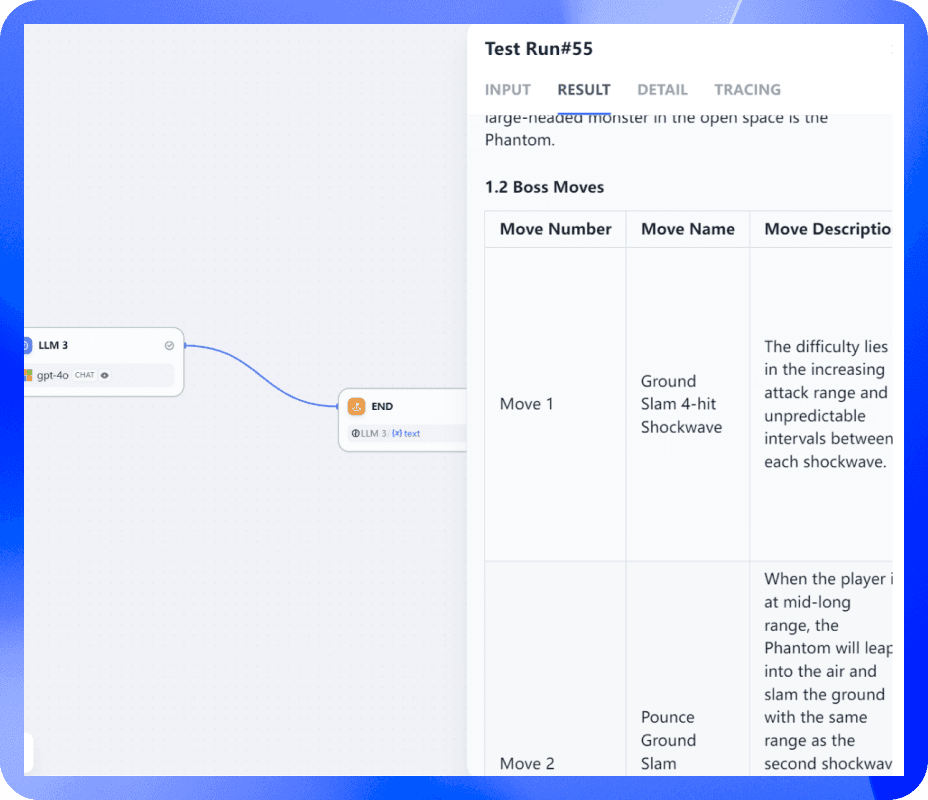
Task: Click the LLM 3 node's blue icon
Action: 27,346
